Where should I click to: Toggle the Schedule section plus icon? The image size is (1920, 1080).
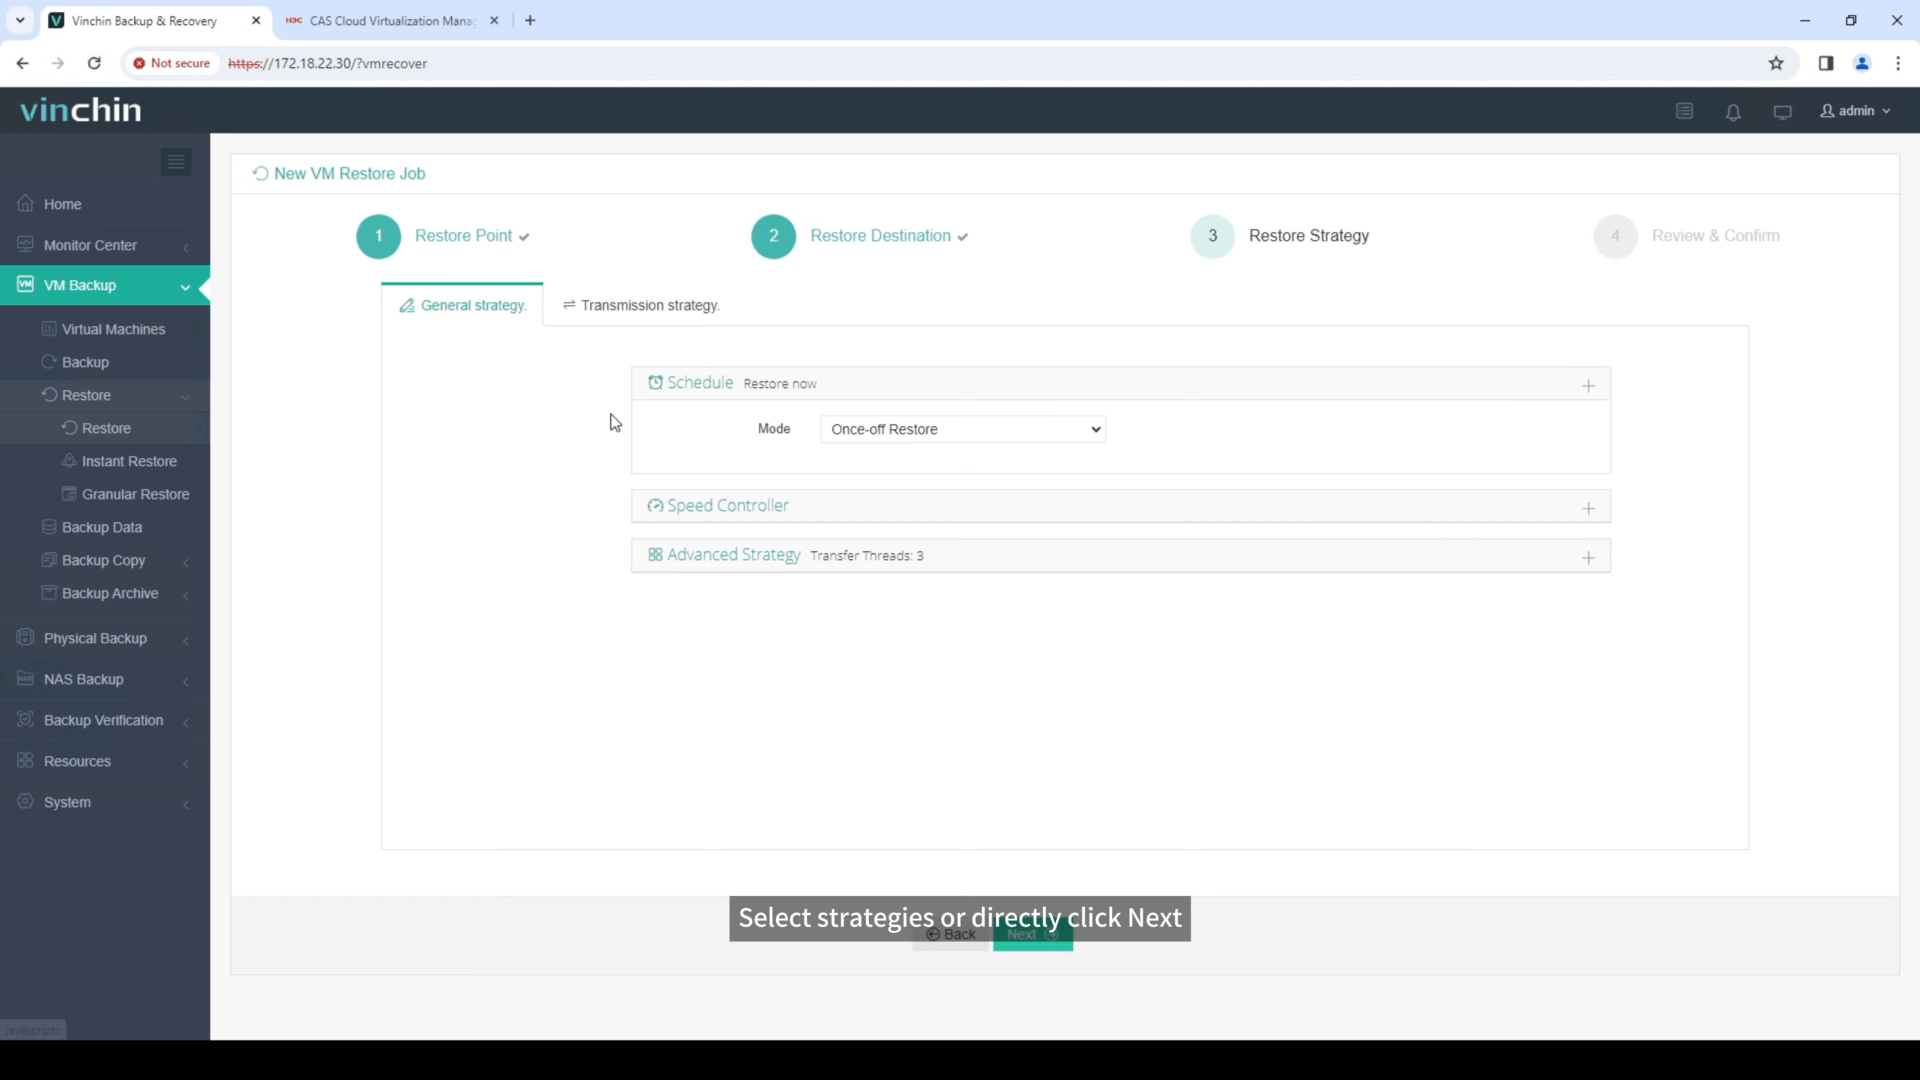1588,385
